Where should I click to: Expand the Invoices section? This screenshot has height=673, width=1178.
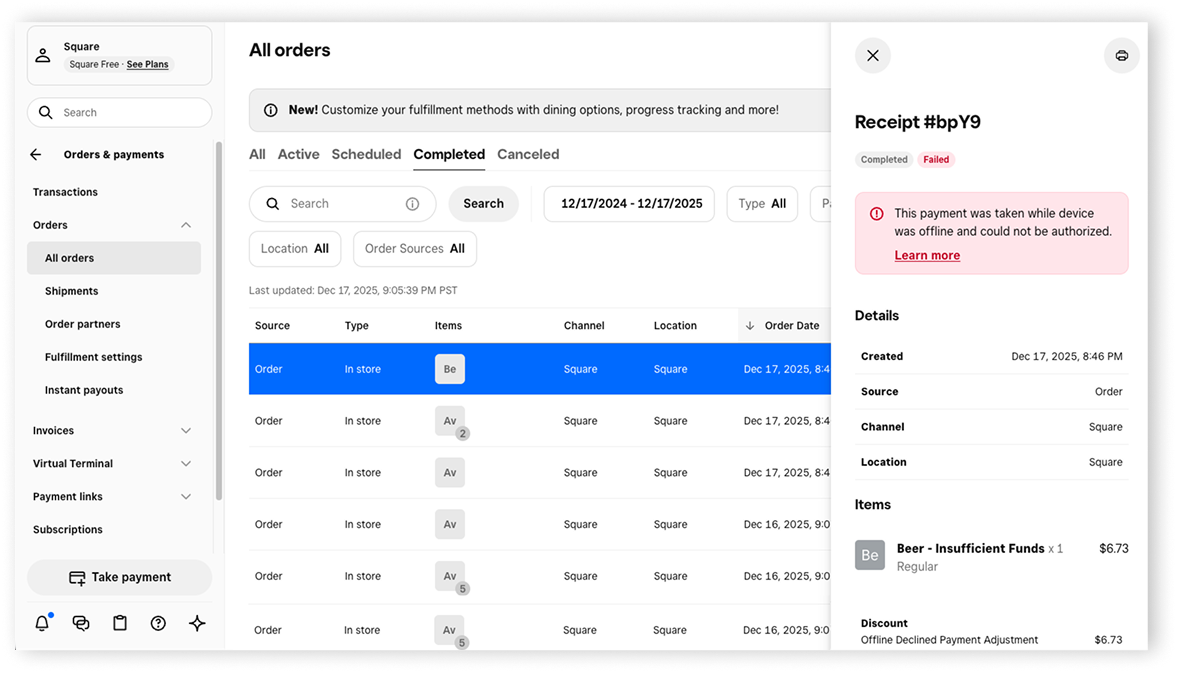[x=185, y=430]
